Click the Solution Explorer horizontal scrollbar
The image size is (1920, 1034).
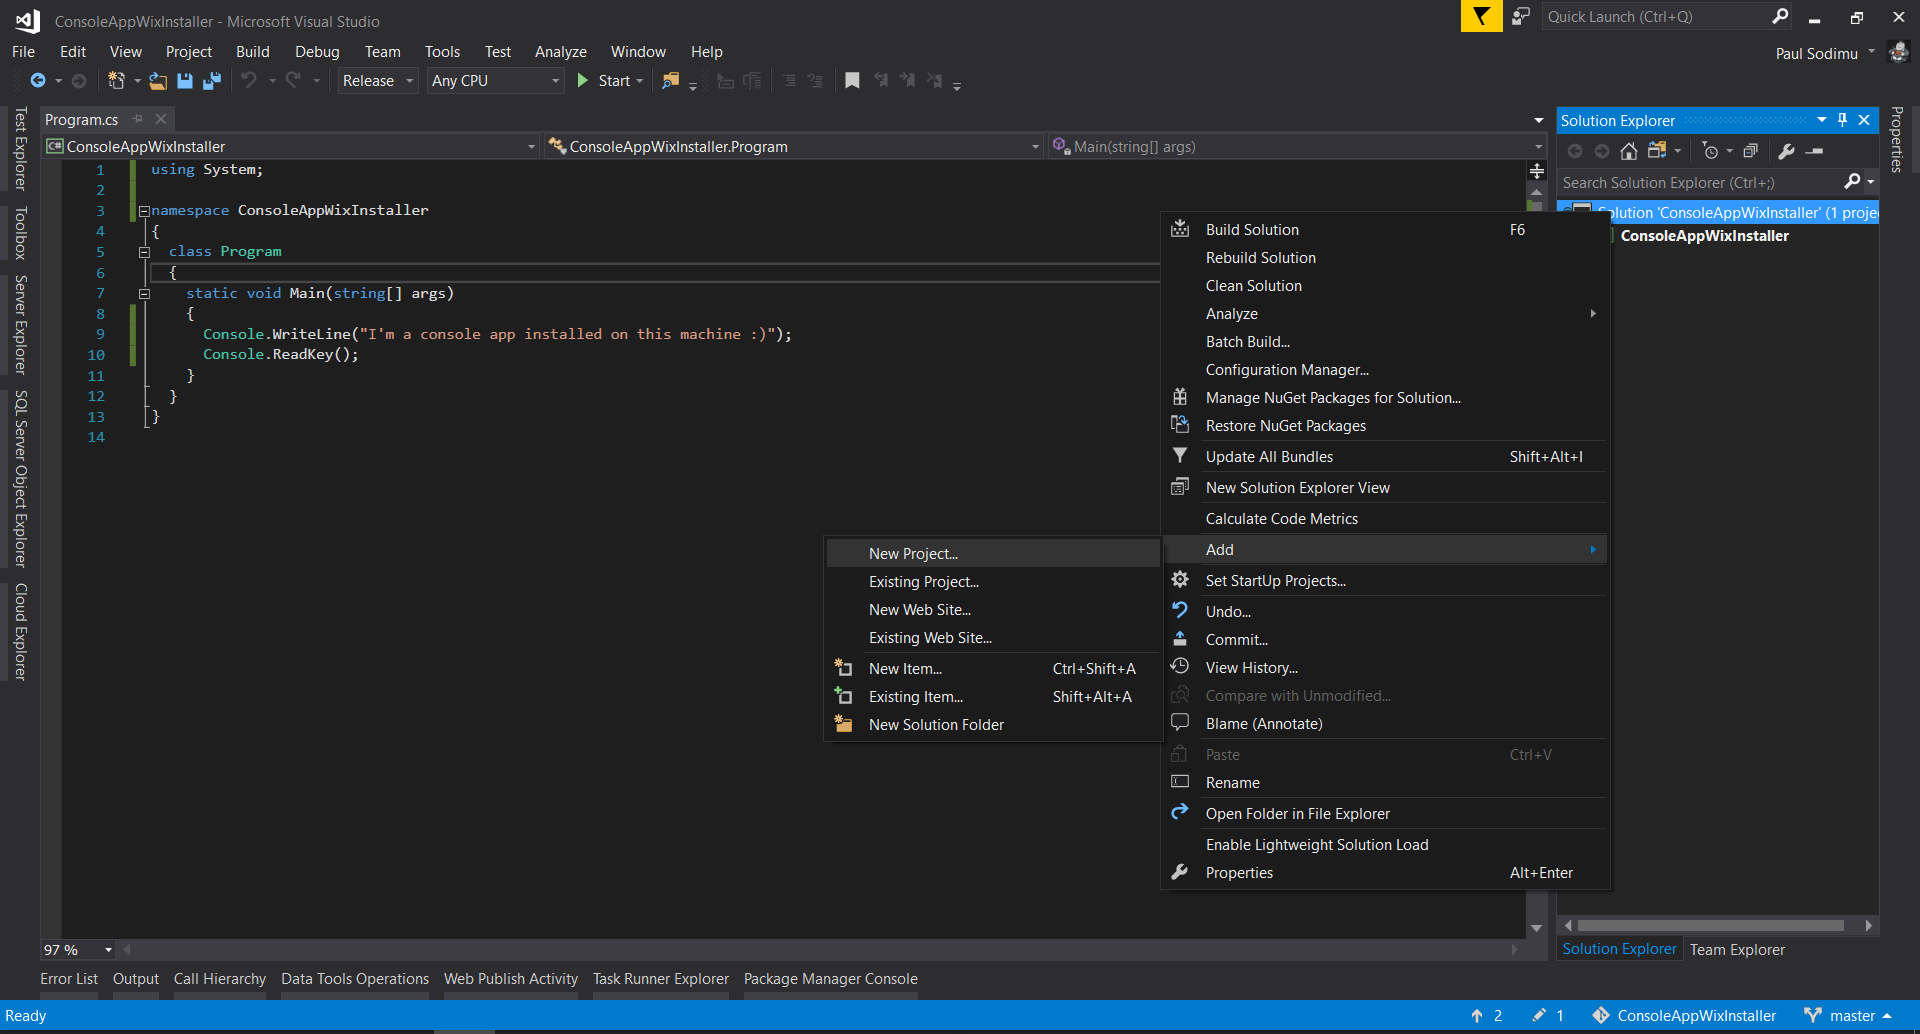pos(1710,926)
